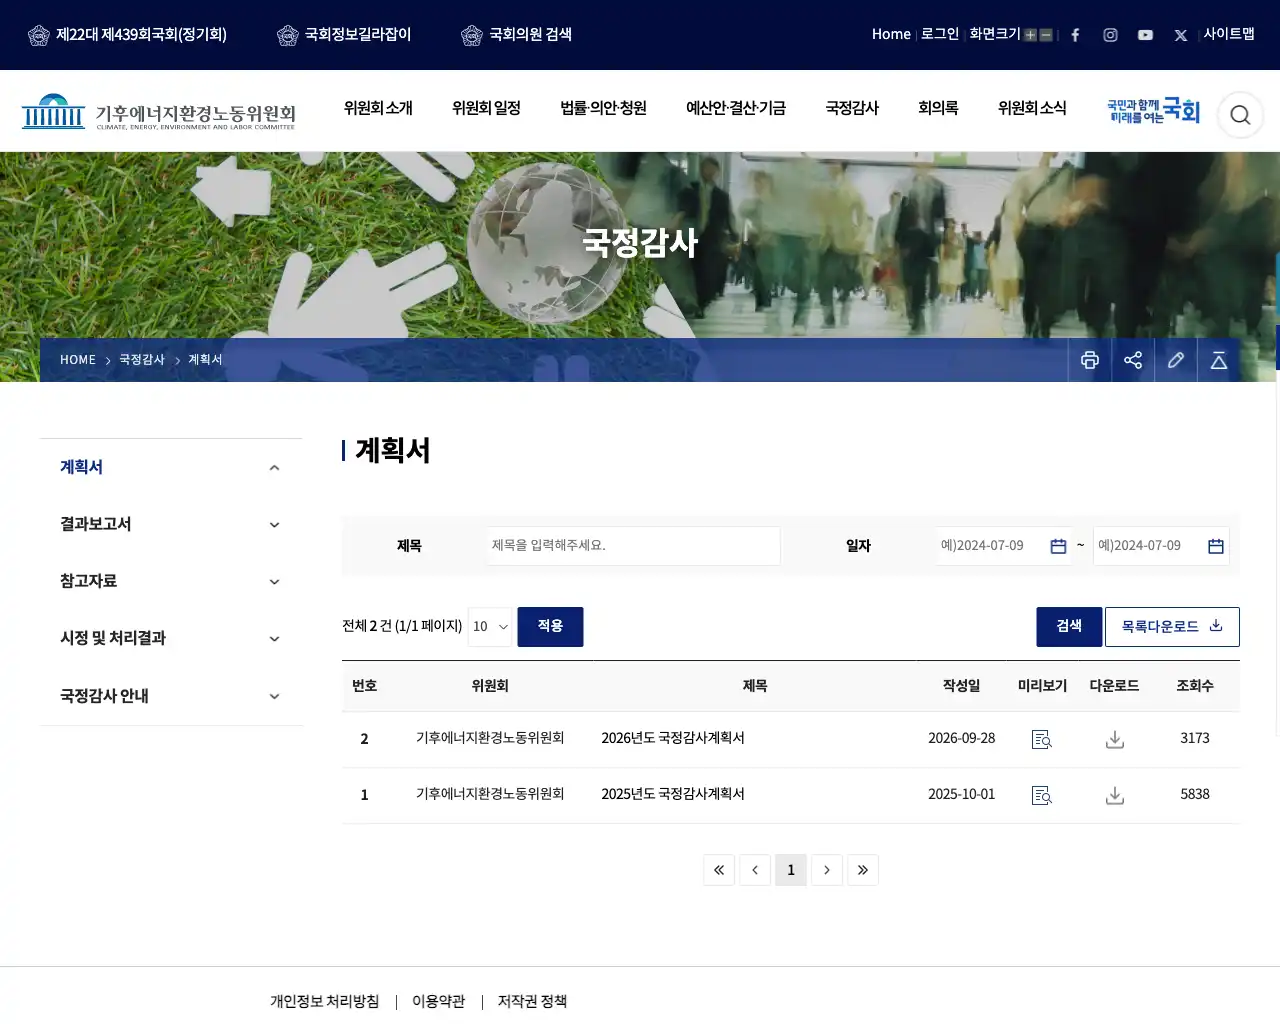Focus the 제목 search input field
The width and height of the screenshot is (1280, 1024).
[634, 546]
